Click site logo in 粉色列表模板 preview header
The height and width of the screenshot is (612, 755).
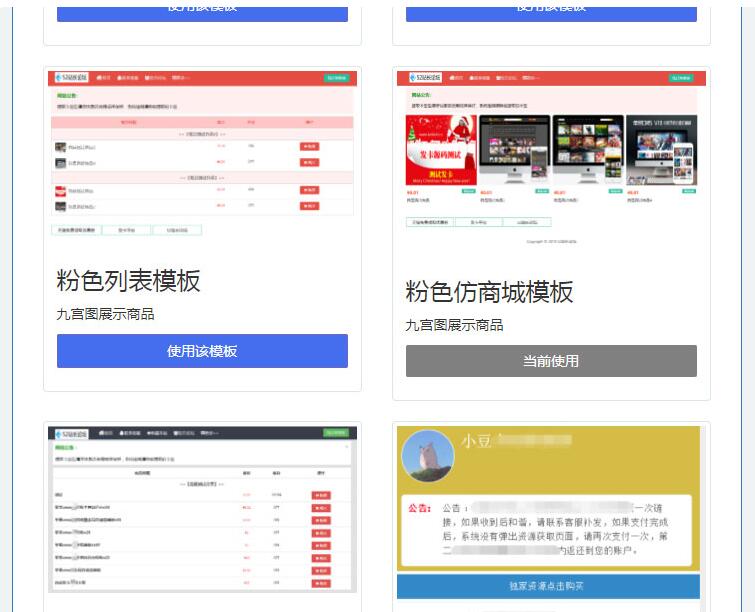pos(72,77)
